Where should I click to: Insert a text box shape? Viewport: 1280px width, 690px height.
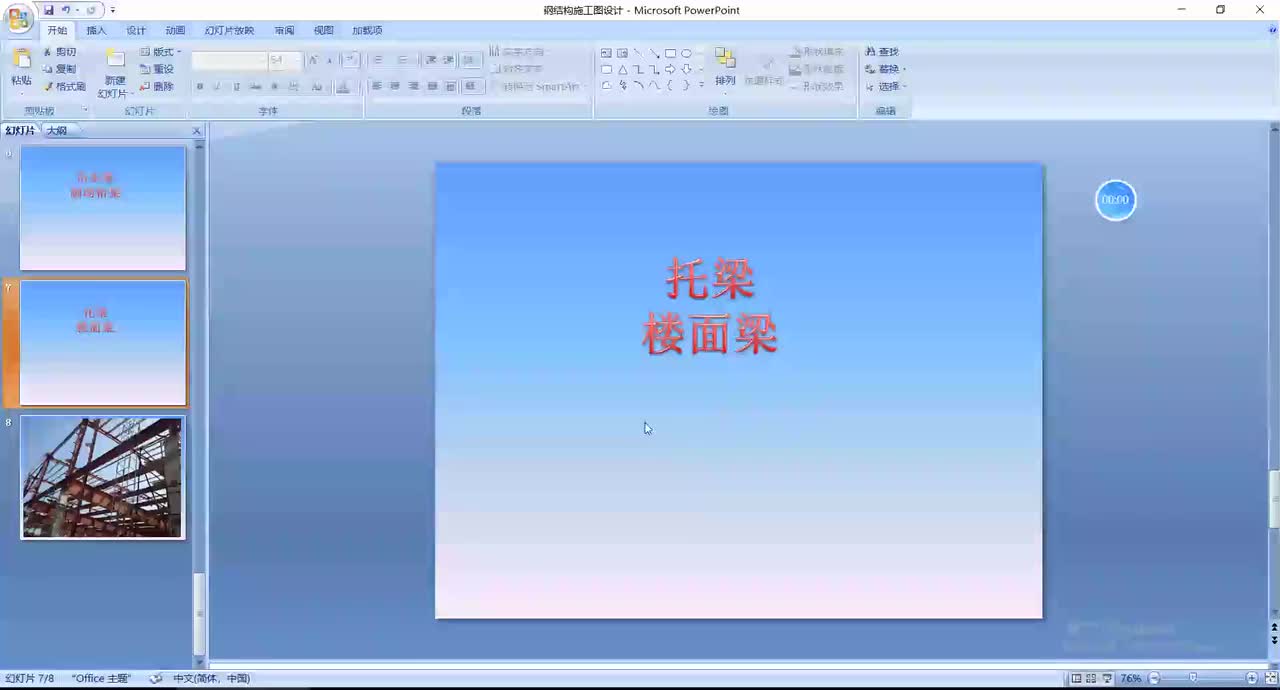[x=606, y=53]
